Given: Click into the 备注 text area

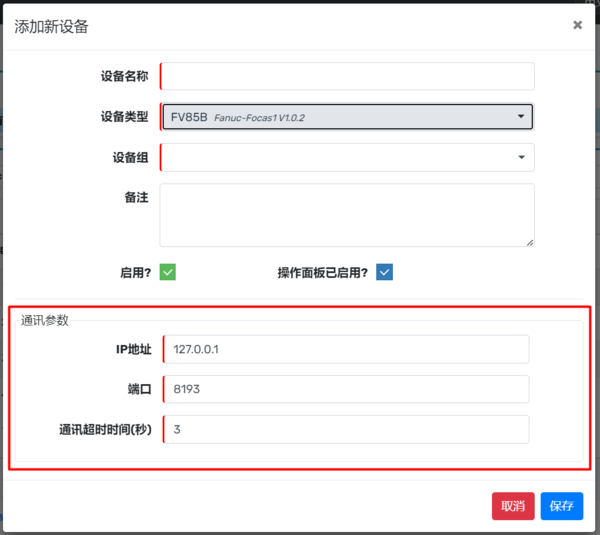Looking at the screenshot, I should (x=346, y=214).
